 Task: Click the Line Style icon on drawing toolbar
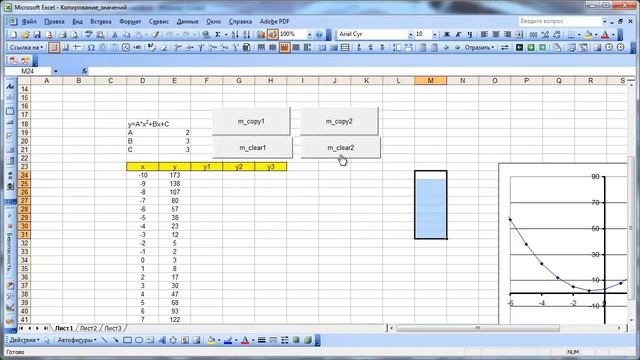coord(262,340)
